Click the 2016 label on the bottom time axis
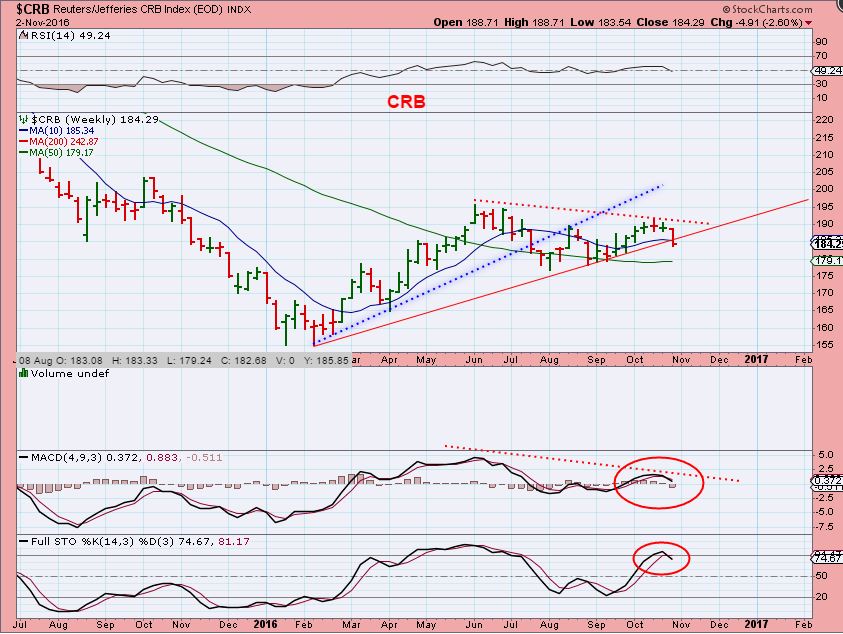Viewport: 843px width, 634px height. (265, 624)
